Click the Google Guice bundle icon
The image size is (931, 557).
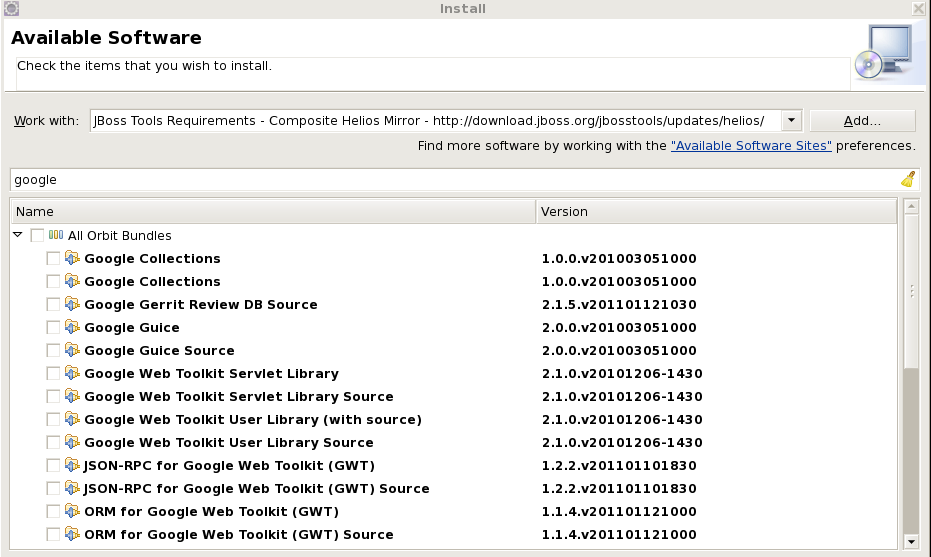(x=72, y=328)
